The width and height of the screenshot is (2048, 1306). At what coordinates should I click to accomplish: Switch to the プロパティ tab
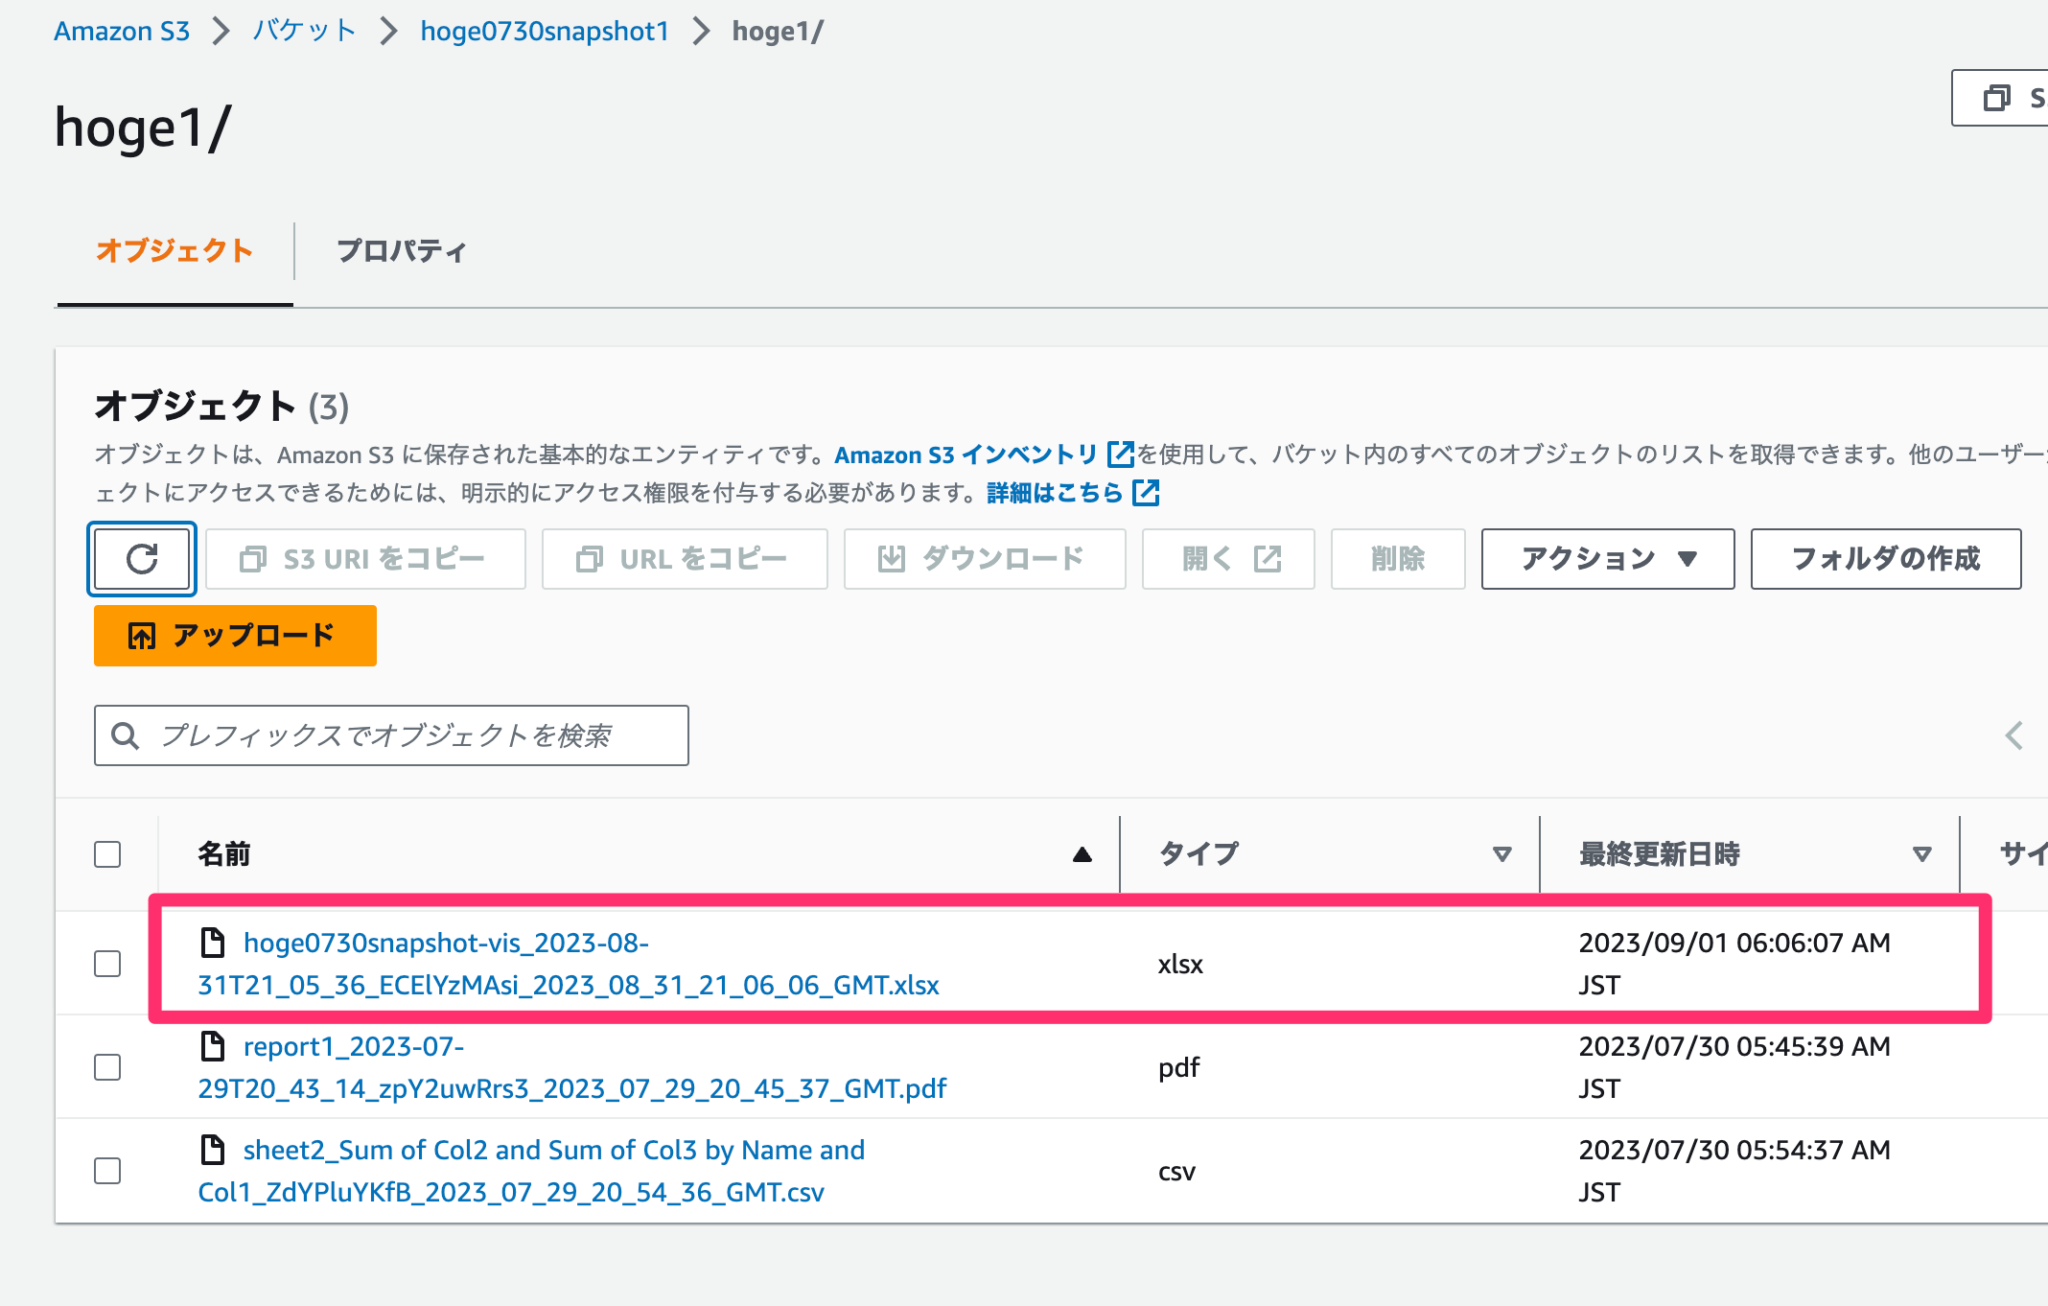point(401,251)
